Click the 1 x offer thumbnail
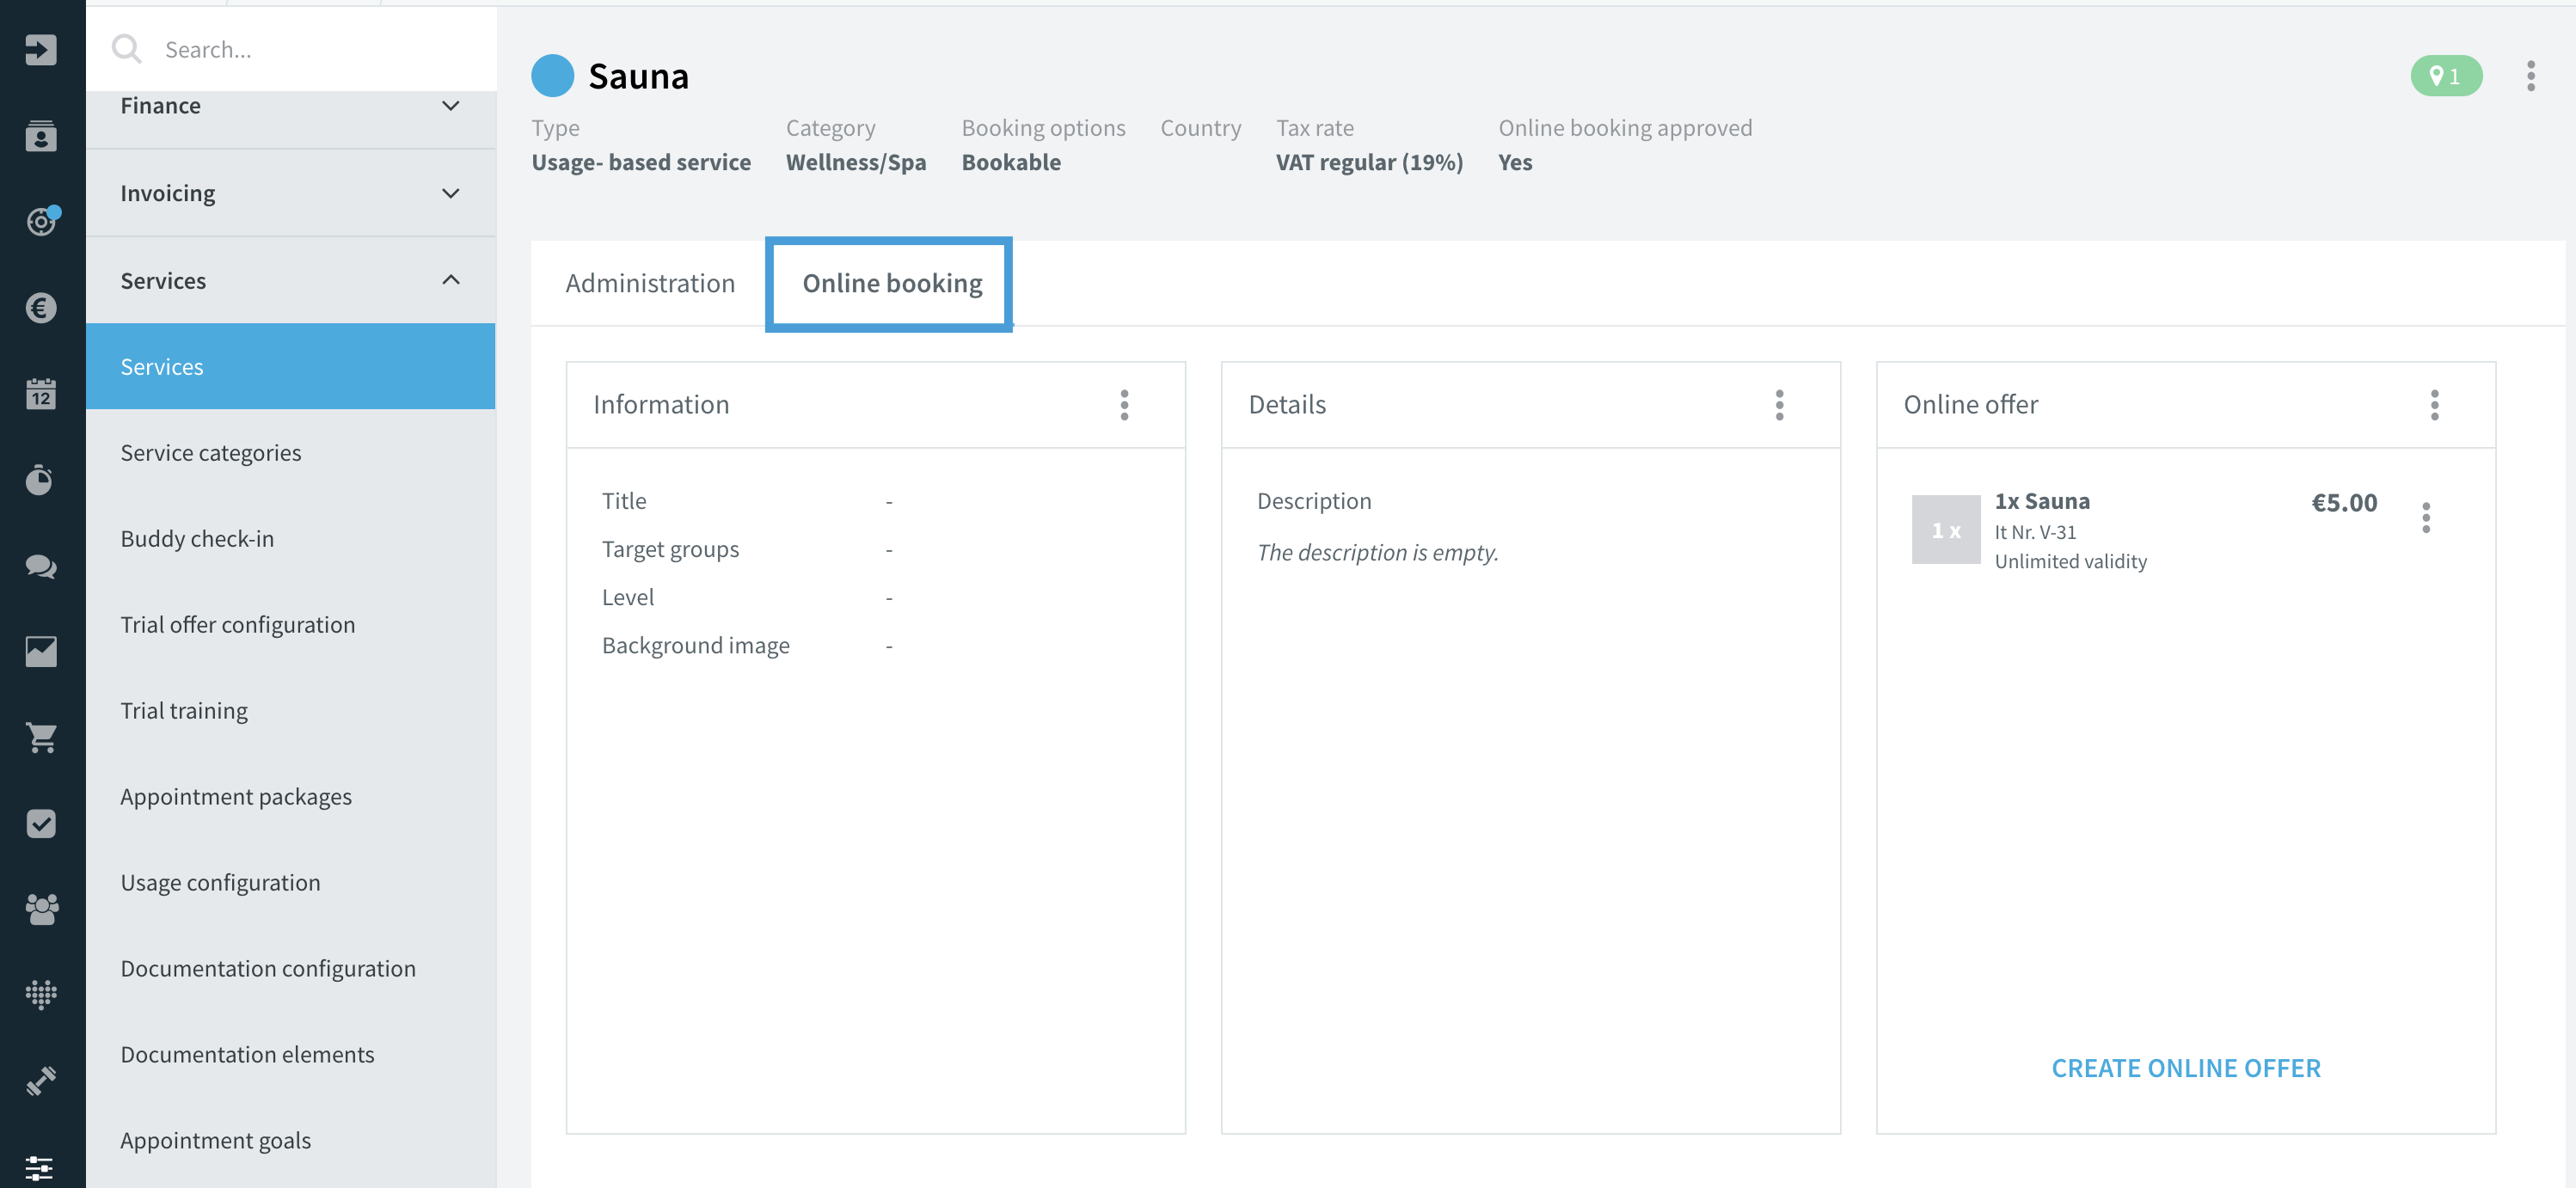 tap(1946, 530)
